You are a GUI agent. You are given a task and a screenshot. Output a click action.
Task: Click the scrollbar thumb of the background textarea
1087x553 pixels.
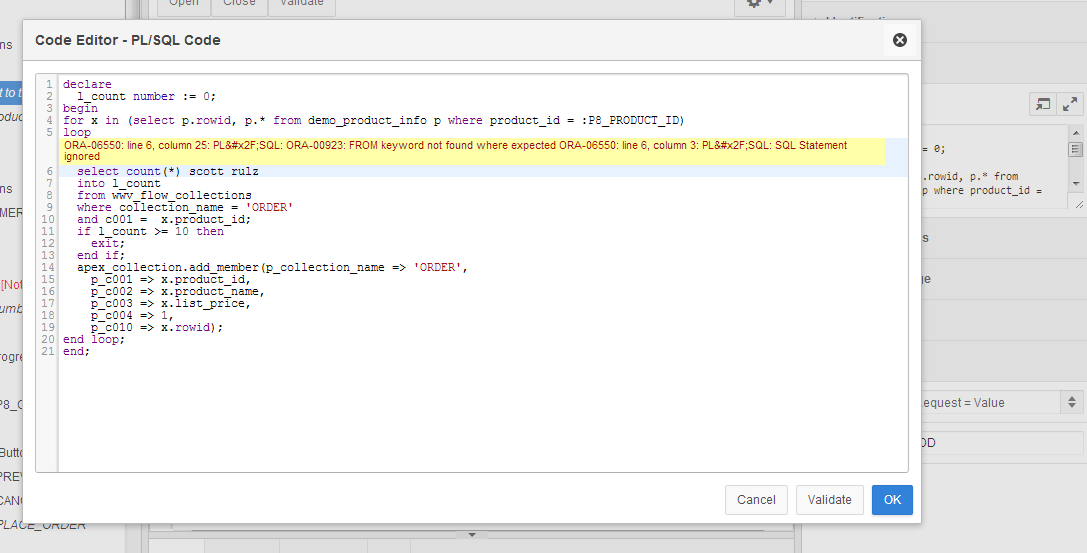1076,150
